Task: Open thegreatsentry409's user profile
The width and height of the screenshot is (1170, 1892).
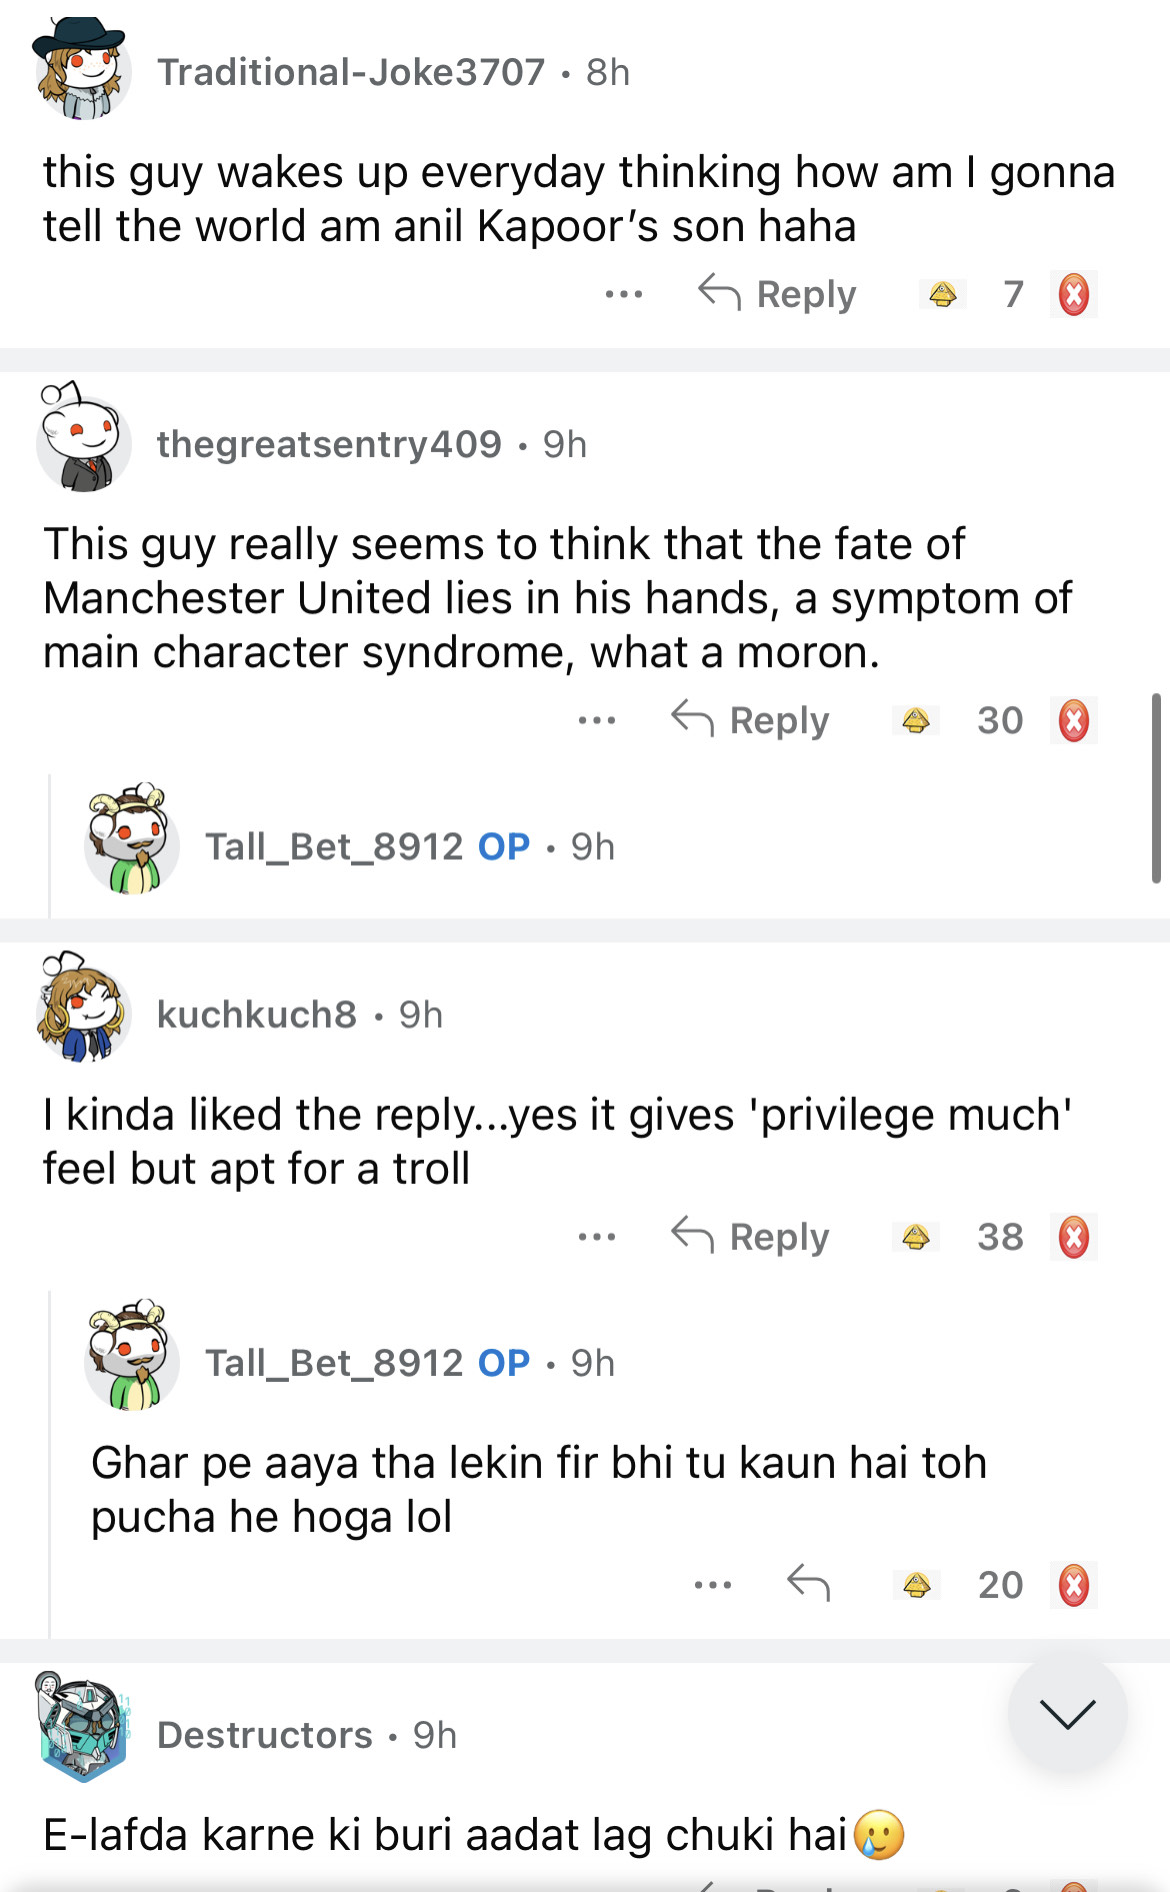Action: tap(329, 444)
